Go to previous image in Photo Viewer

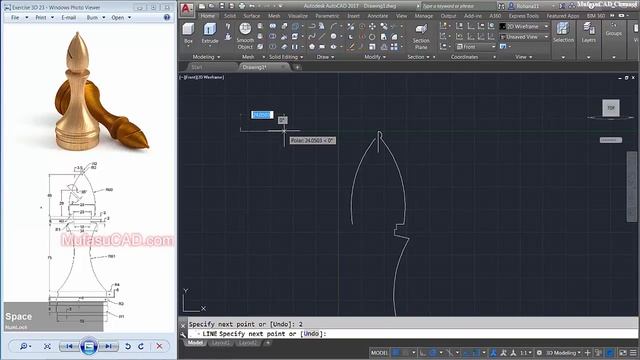69,346
